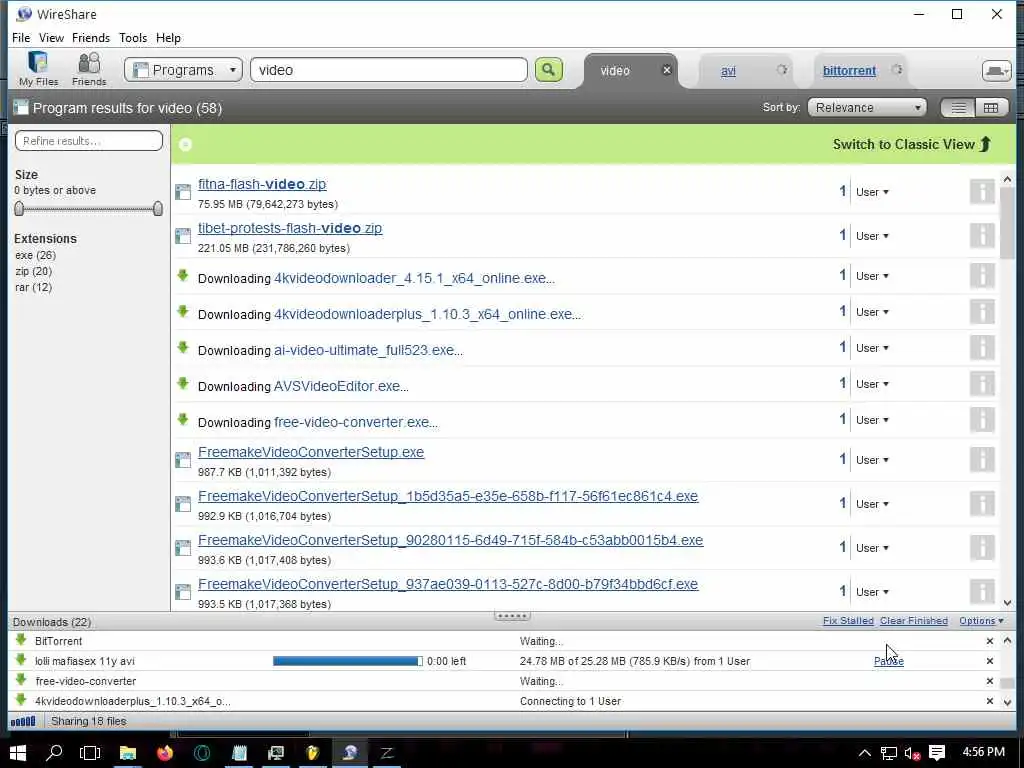Show info for 4kvideodownloader_4.15.1 row
Viewport: 1024px width, 768px height.
pyautogui.click(x=982, y=276)
